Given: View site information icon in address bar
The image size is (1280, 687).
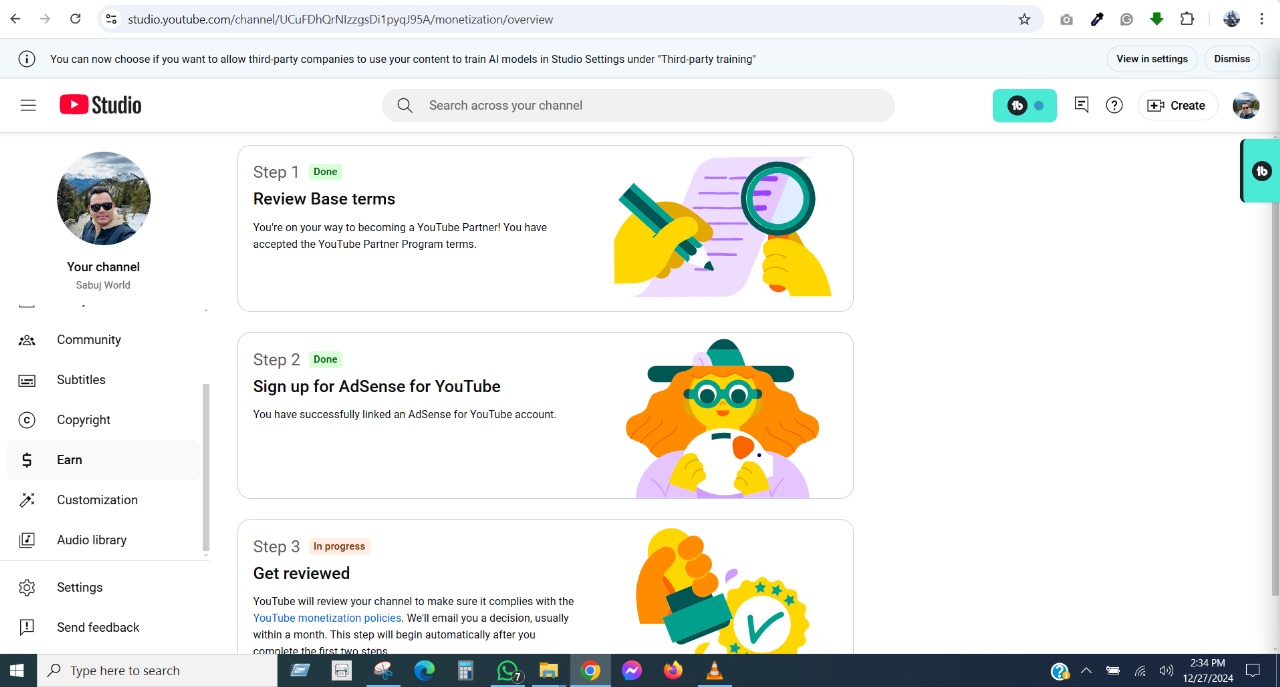Looking at the screenshot, I should pyautogui.click(x=111, y=19).
